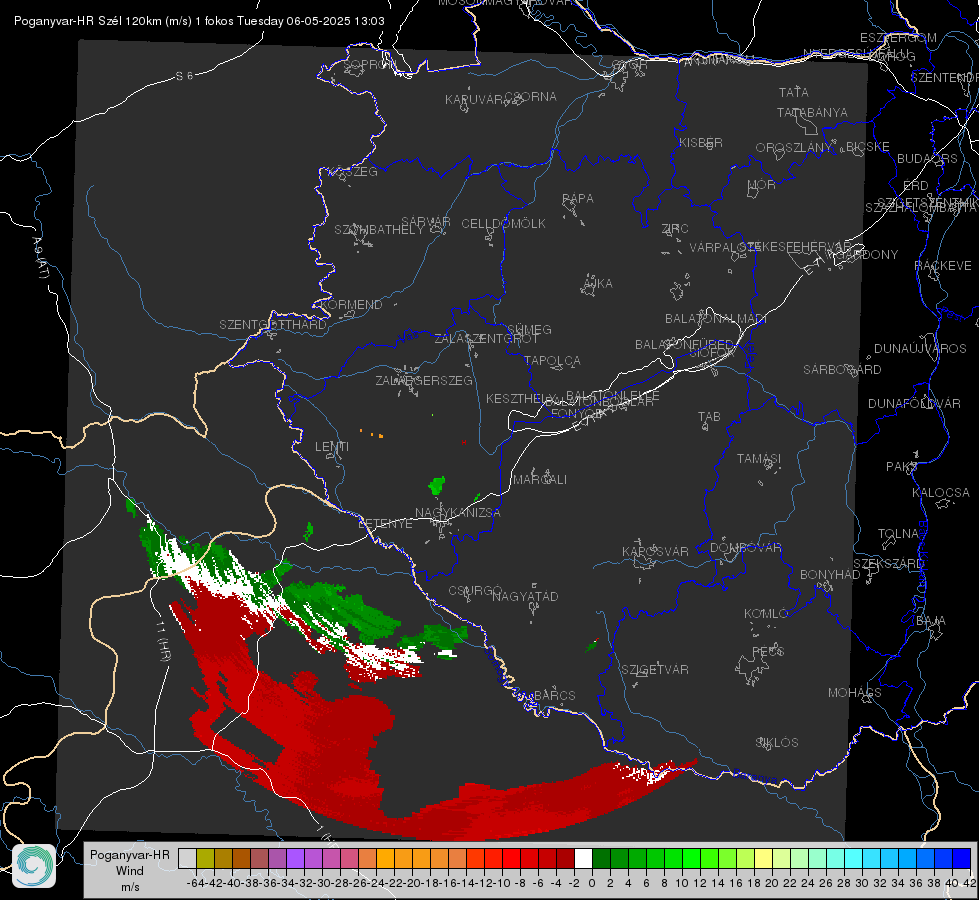Click the KESZTHELY city label

pos(521,398)
